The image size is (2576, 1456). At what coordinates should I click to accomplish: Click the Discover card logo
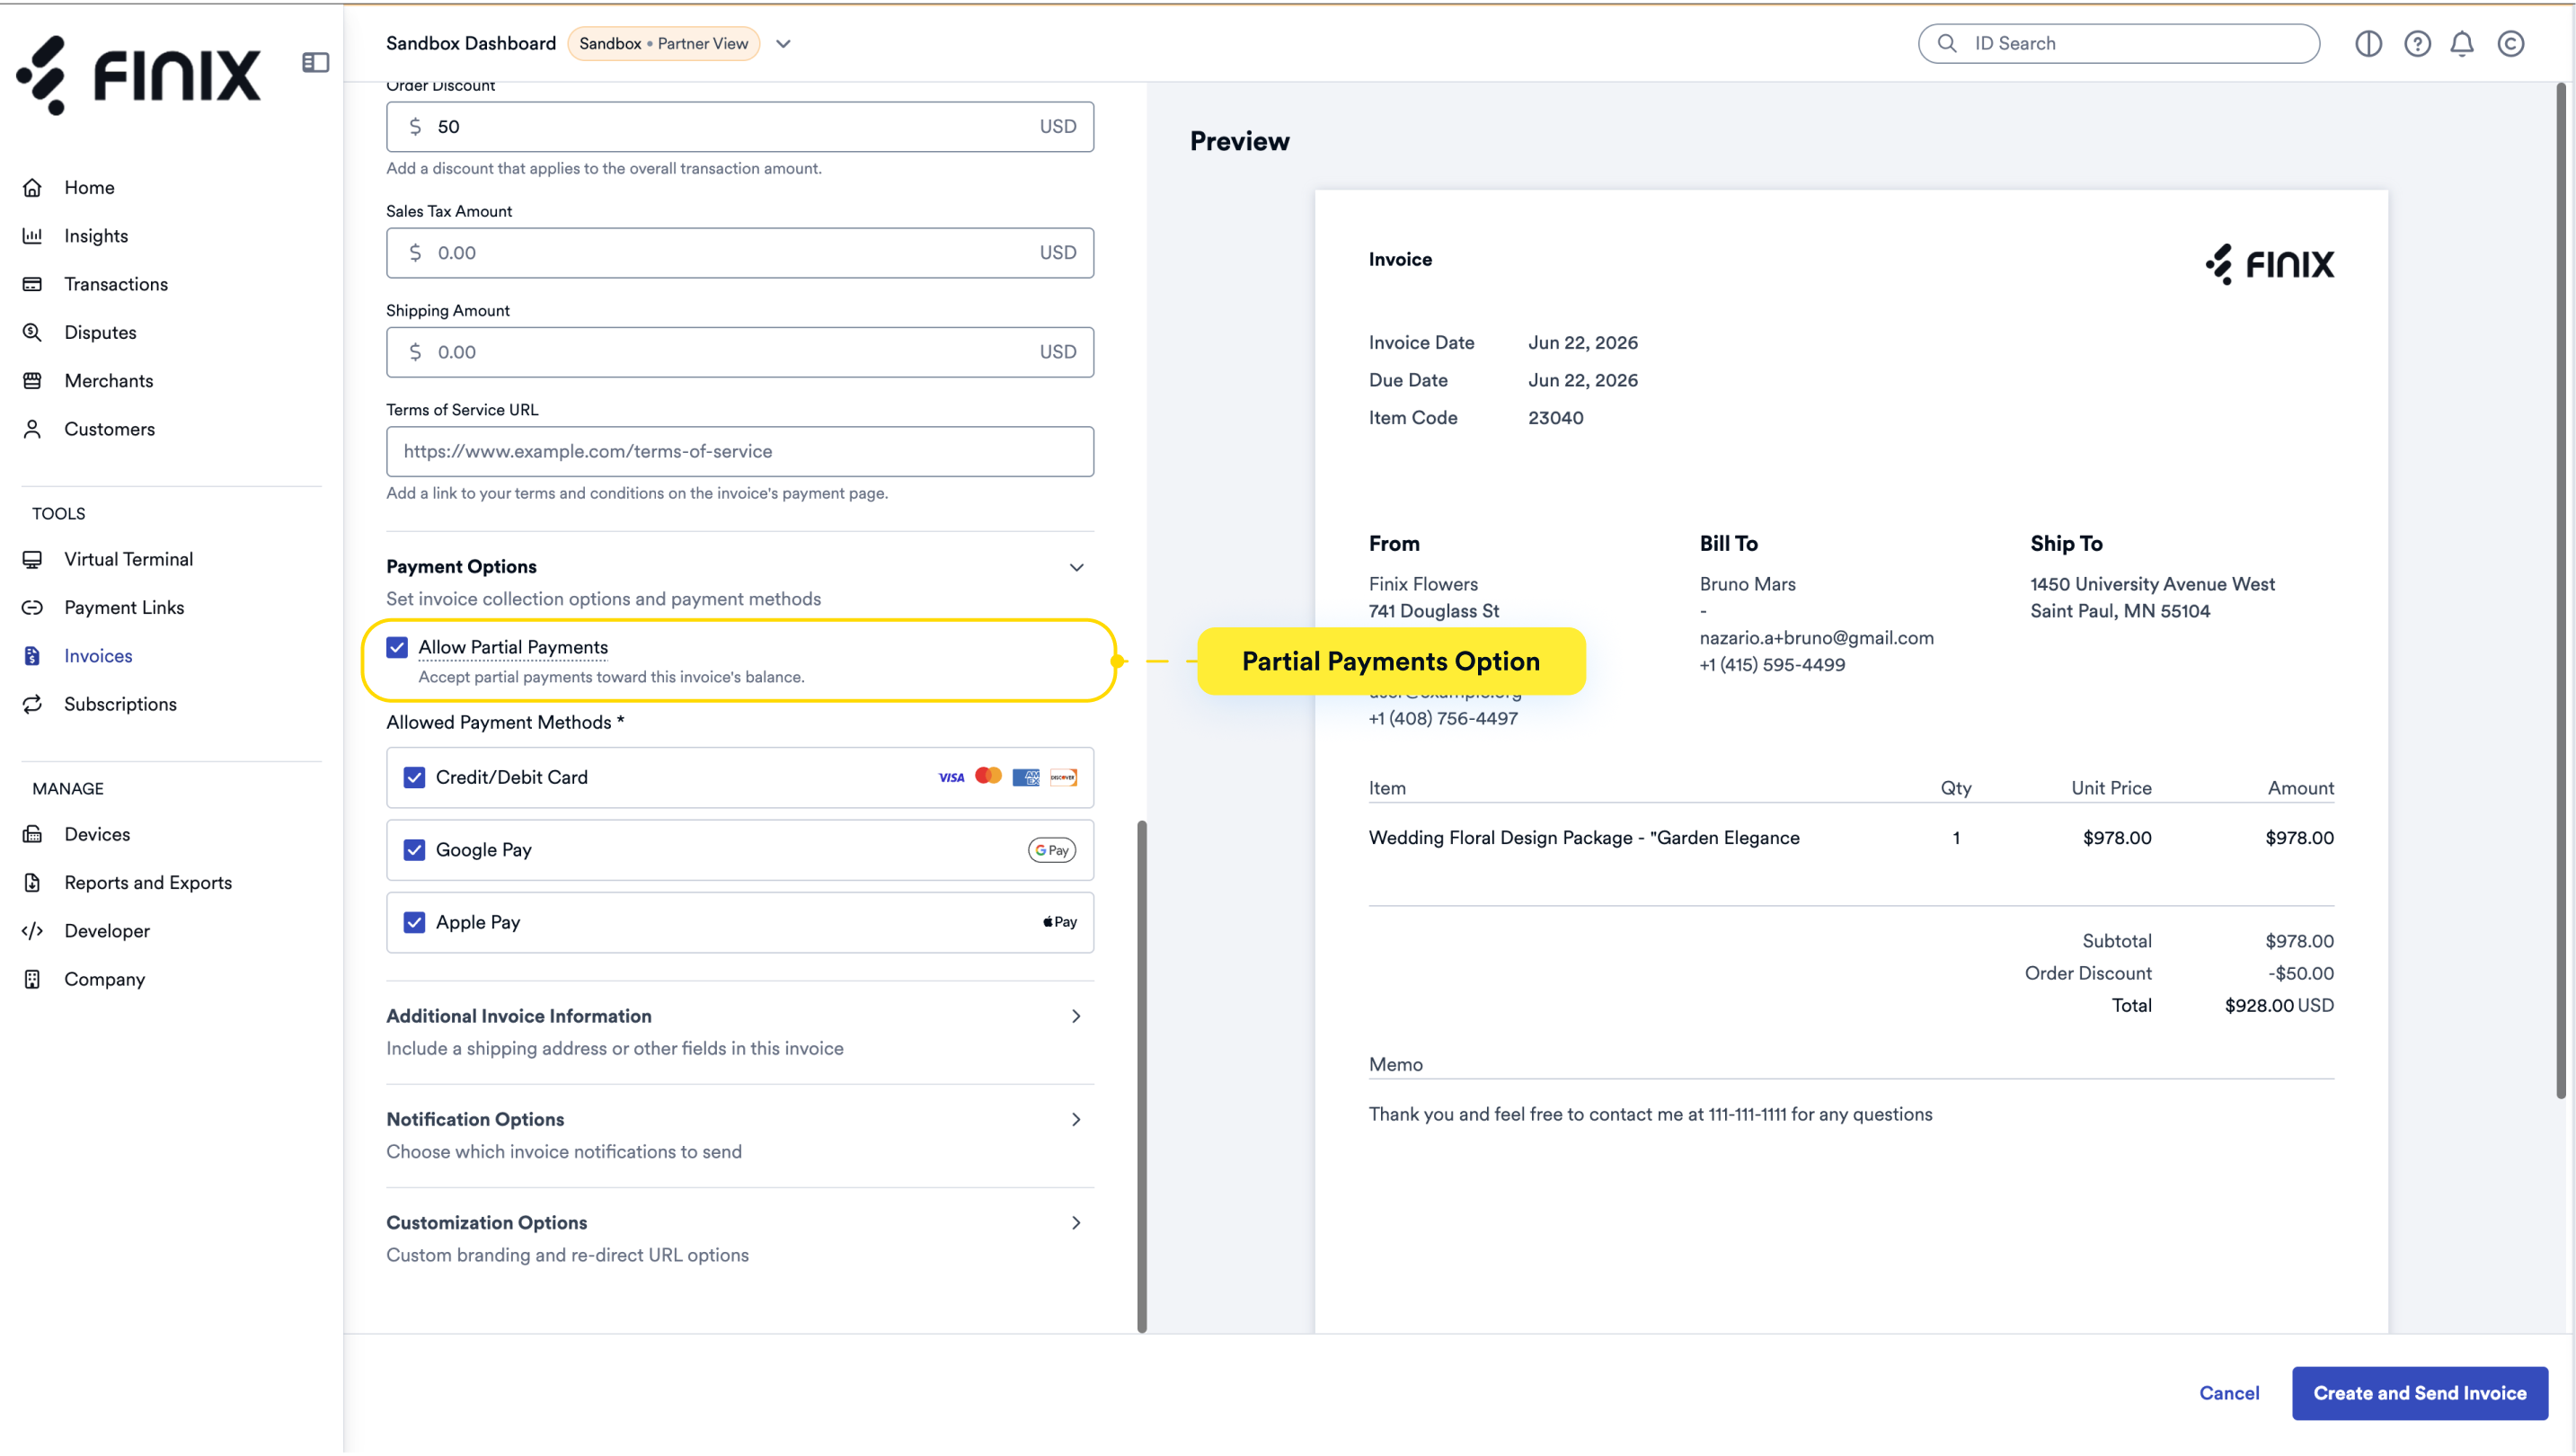[1063, 777]
